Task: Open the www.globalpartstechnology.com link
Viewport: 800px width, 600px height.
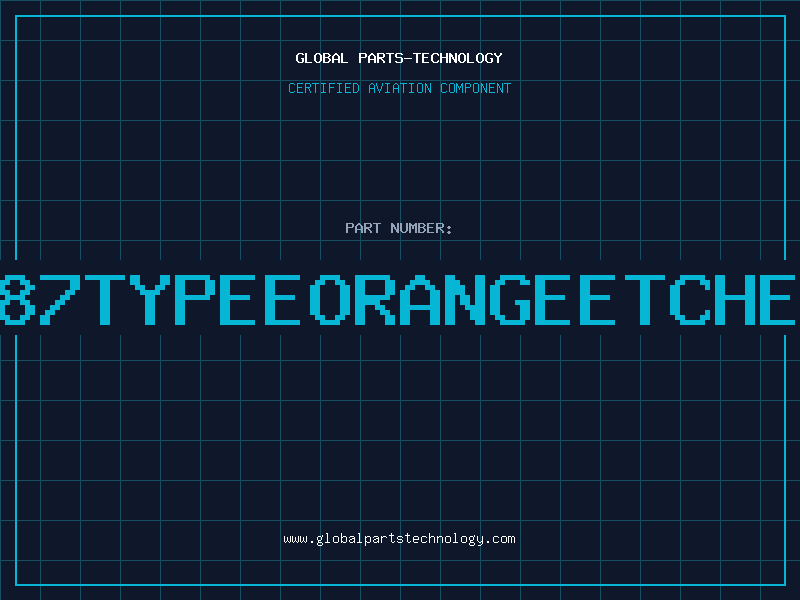Action: [399, 539]
